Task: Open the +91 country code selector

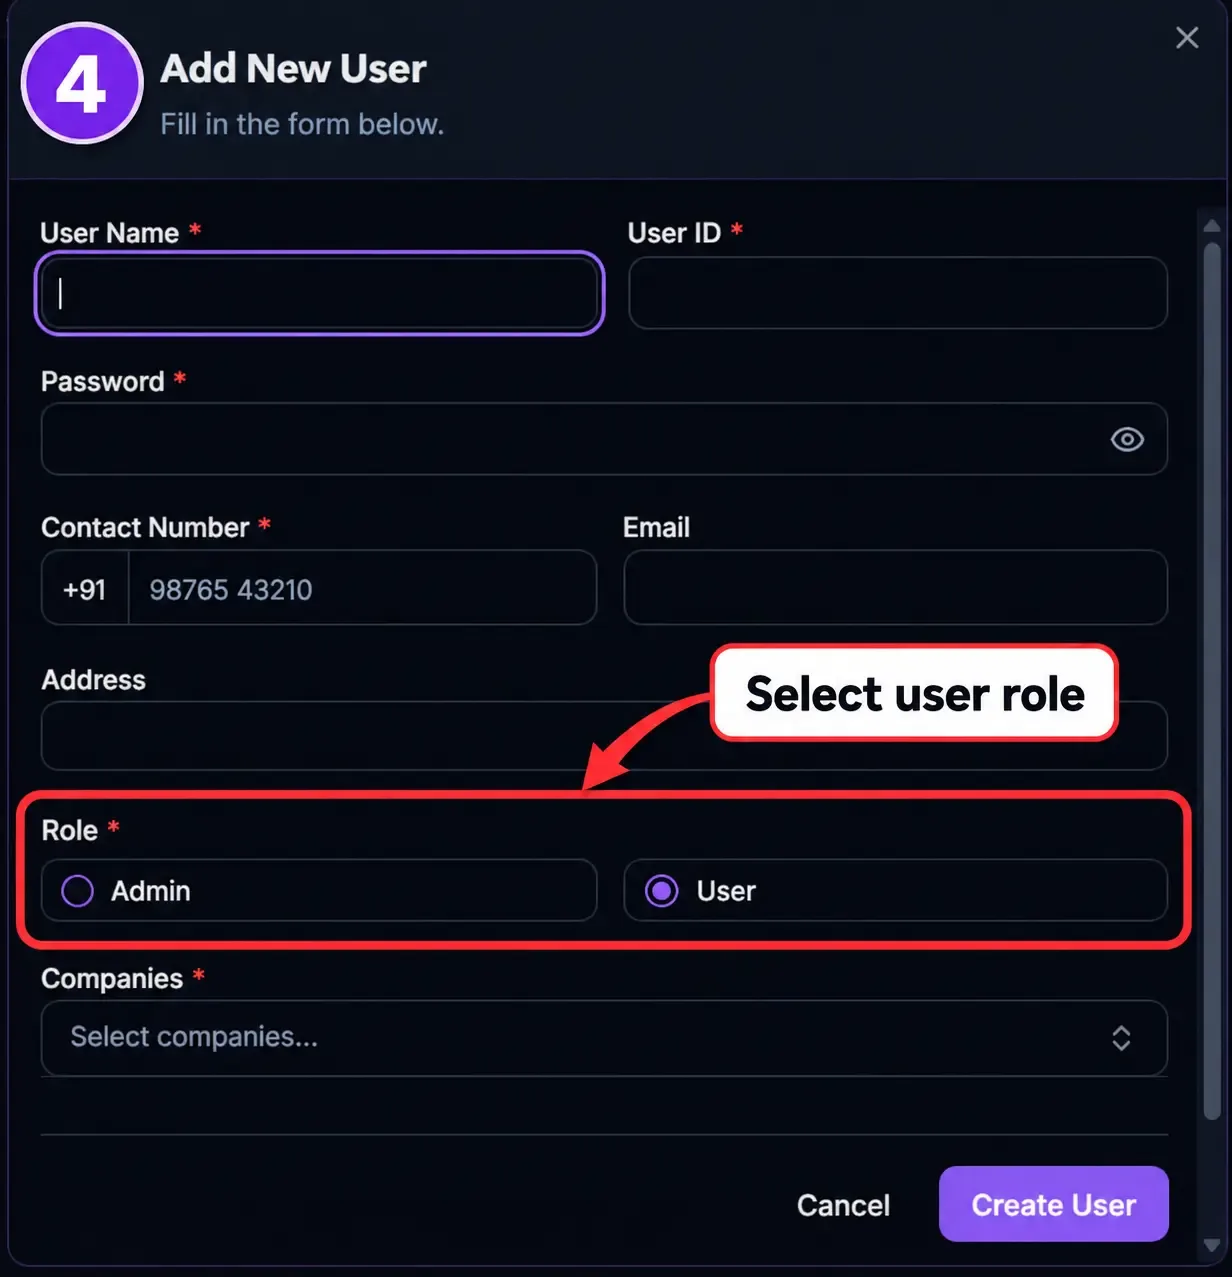Action: [85, 589]
